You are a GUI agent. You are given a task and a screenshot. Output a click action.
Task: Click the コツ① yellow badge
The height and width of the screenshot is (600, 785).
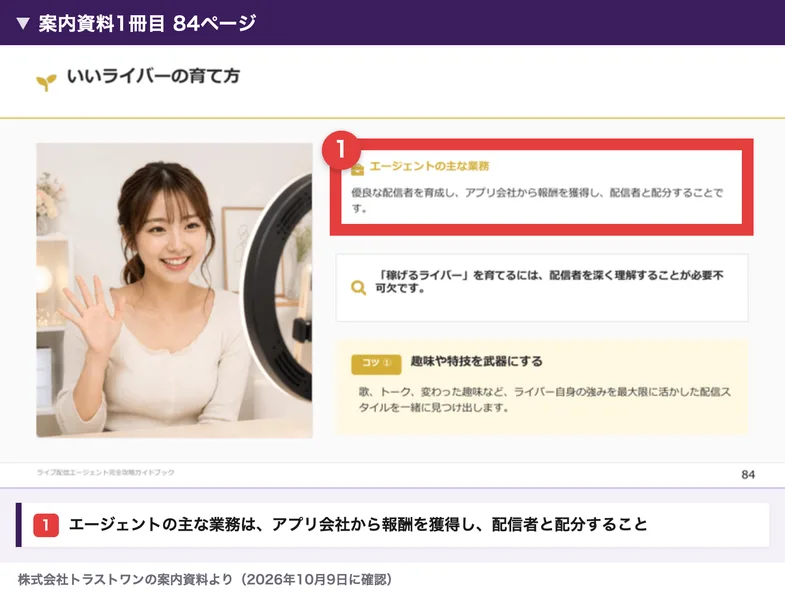click(376, 364)
